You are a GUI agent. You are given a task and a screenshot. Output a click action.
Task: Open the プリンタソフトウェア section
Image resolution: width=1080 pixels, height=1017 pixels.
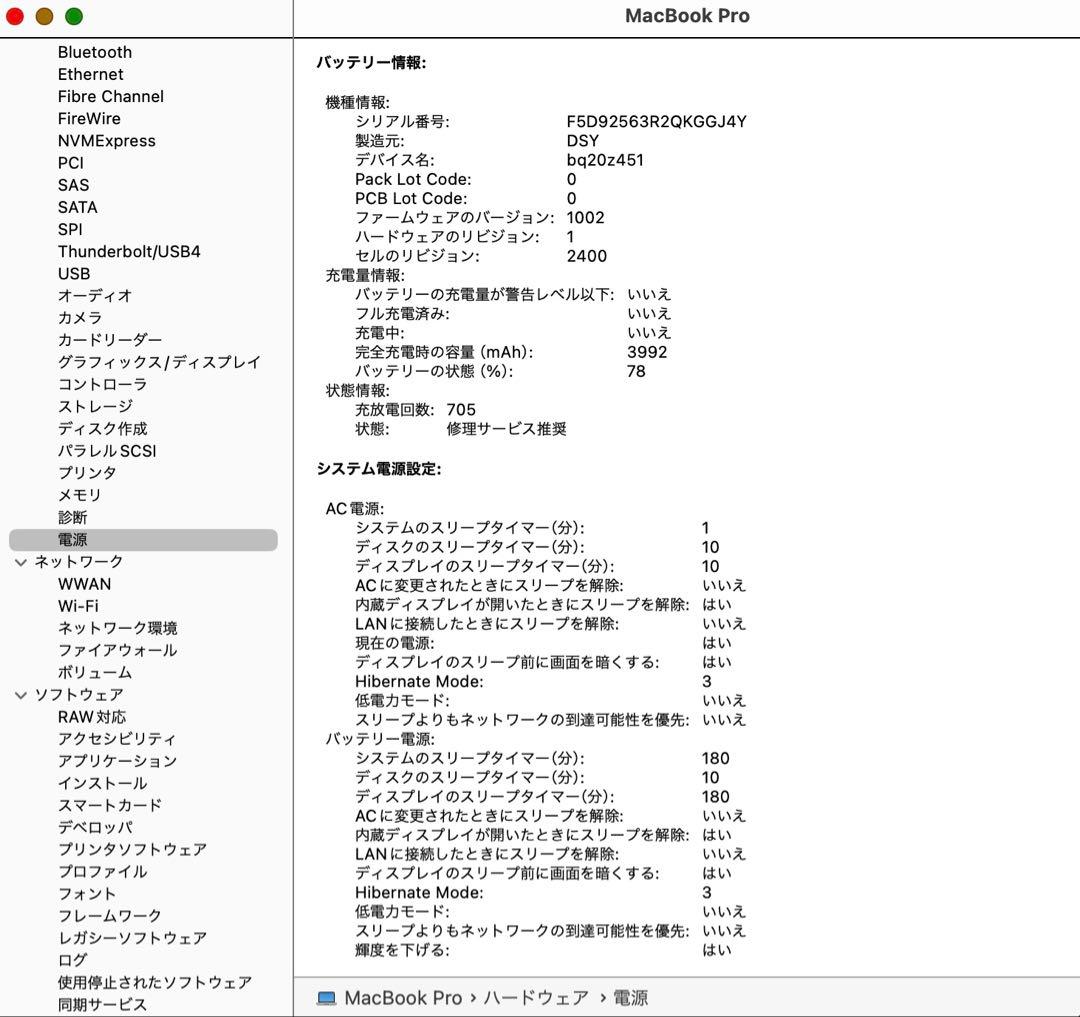tap(130, 849)
